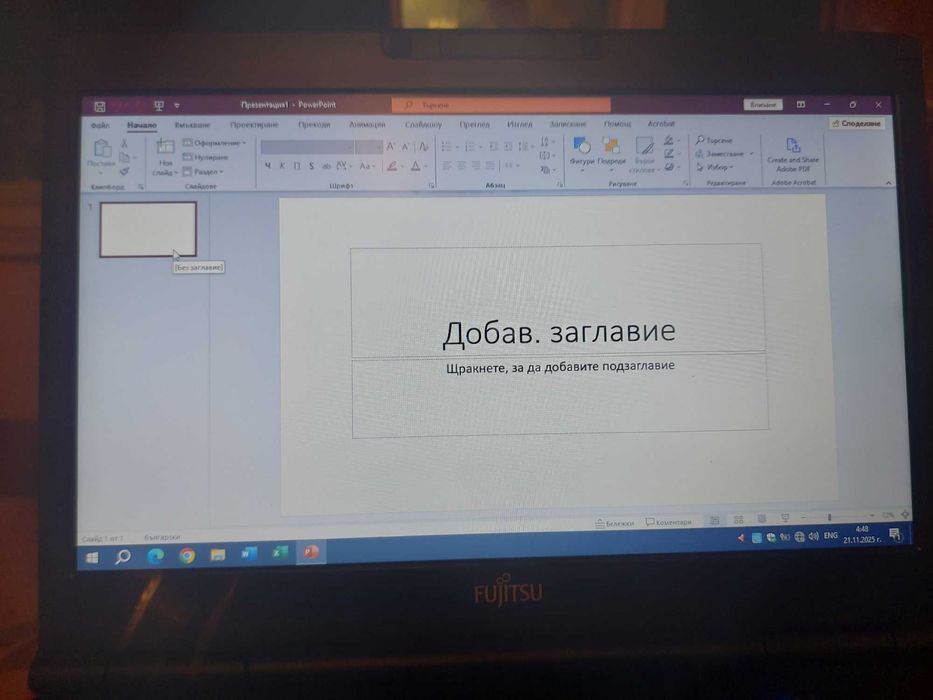The image size is (933, 700).
Task: Collapse the ribbon with chevron
Action: (x=888, y=183)
